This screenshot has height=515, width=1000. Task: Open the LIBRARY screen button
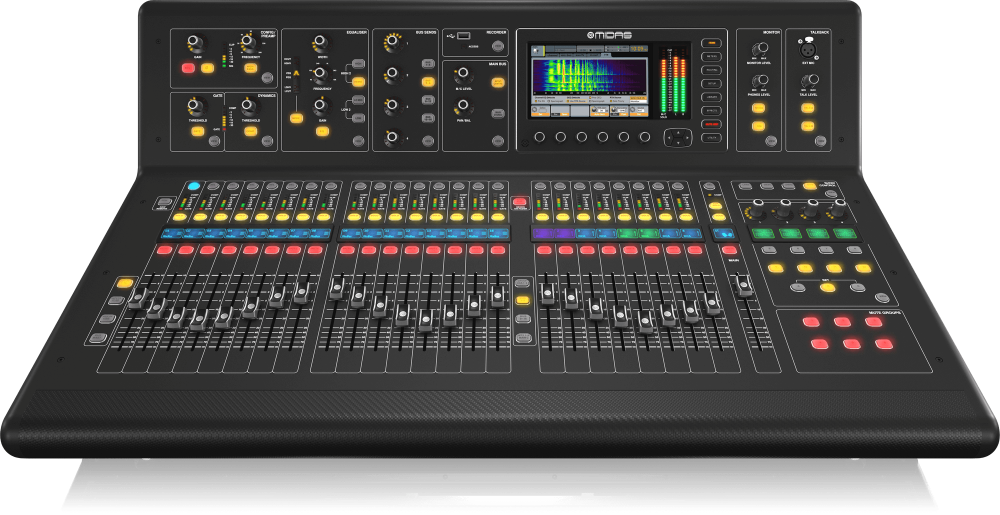click(711, 97)
